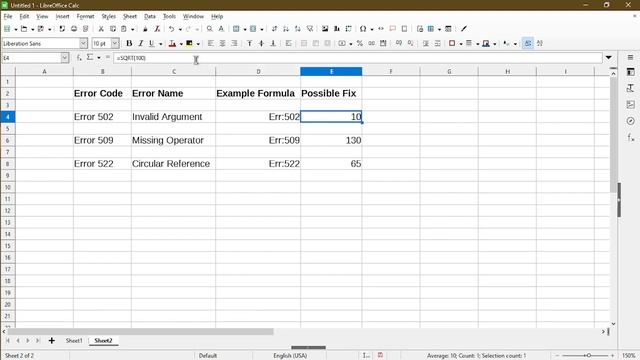
Task: Click the Copy icon in toolbar
Action: [113, 29]
